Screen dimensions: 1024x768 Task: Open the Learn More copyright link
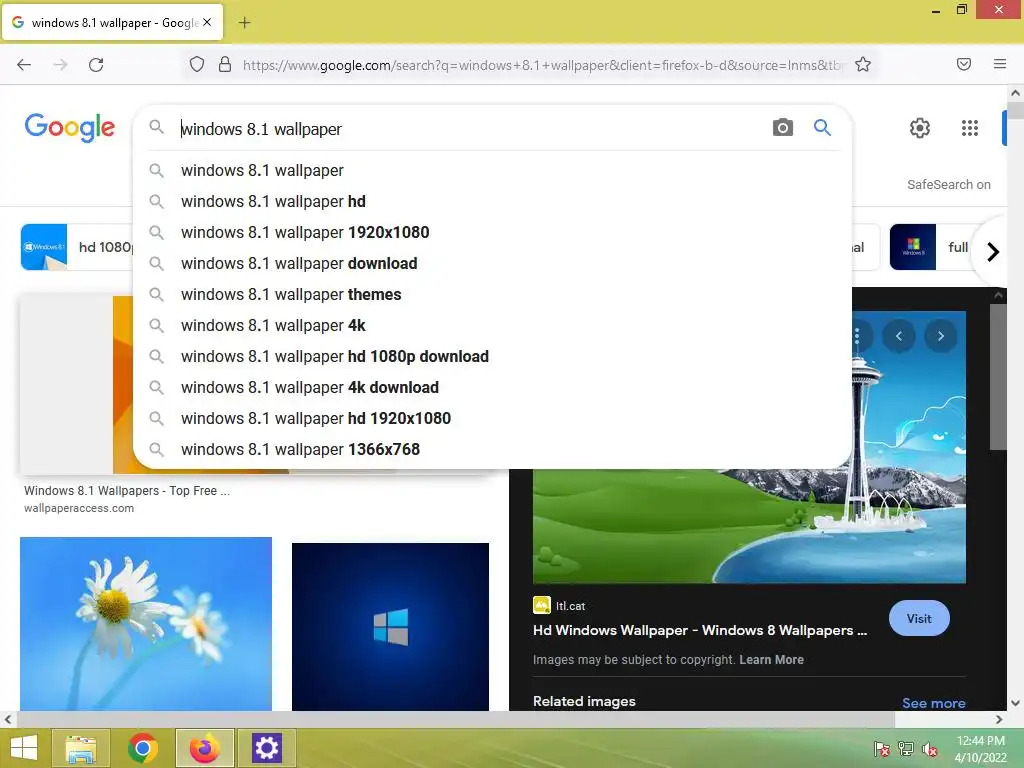coord(771,660)
